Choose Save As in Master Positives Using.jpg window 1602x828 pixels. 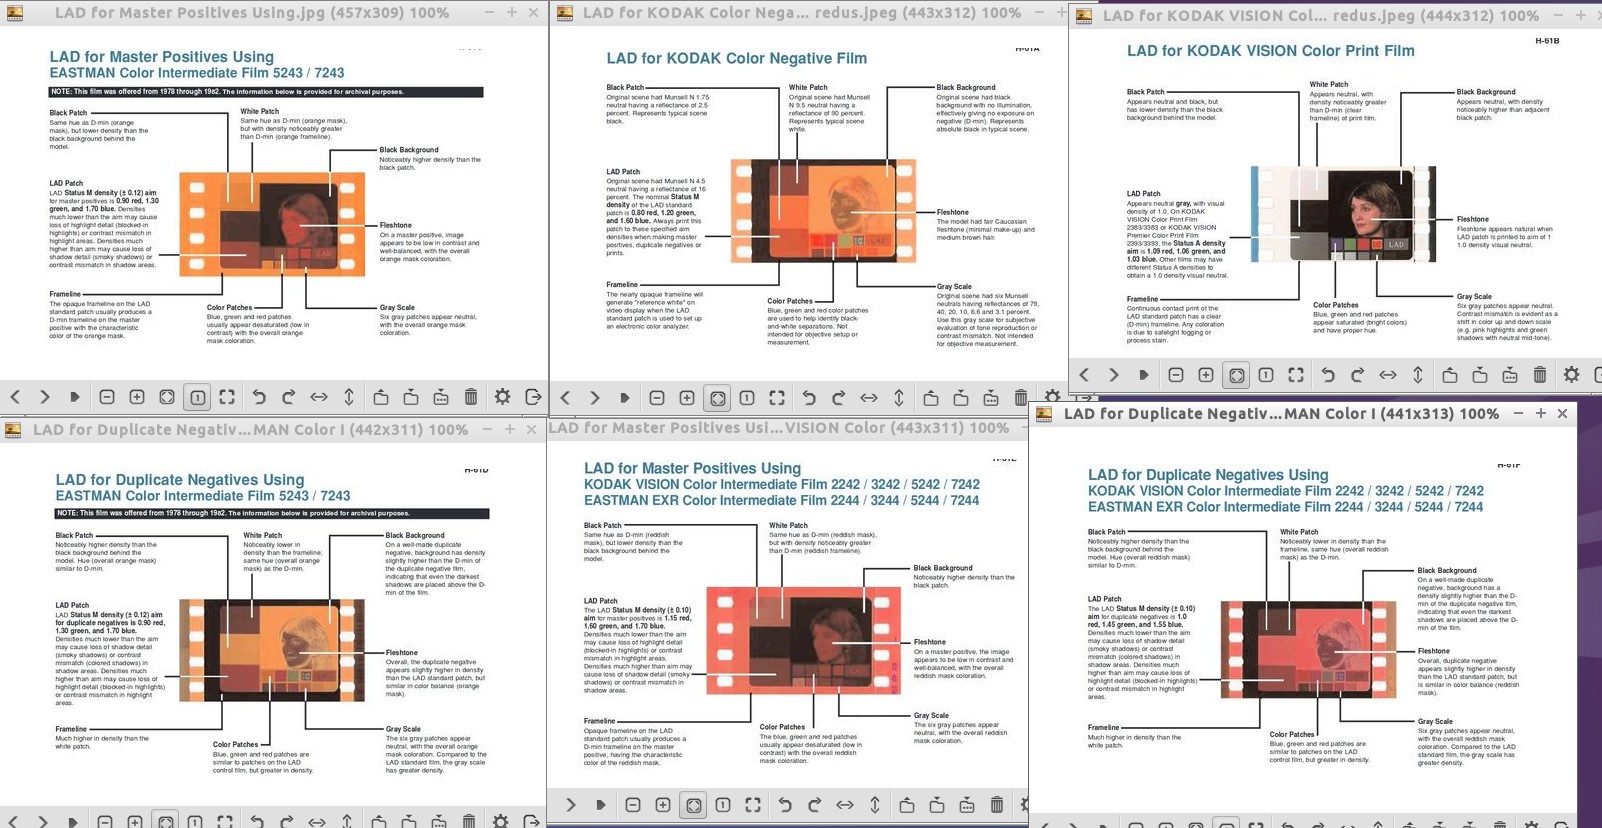(x=441, y=397)
